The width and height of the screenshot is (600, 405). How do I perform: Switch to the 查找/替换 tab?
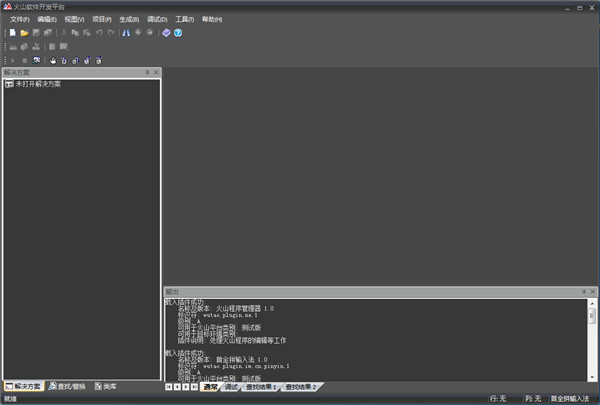pos(66,386)
